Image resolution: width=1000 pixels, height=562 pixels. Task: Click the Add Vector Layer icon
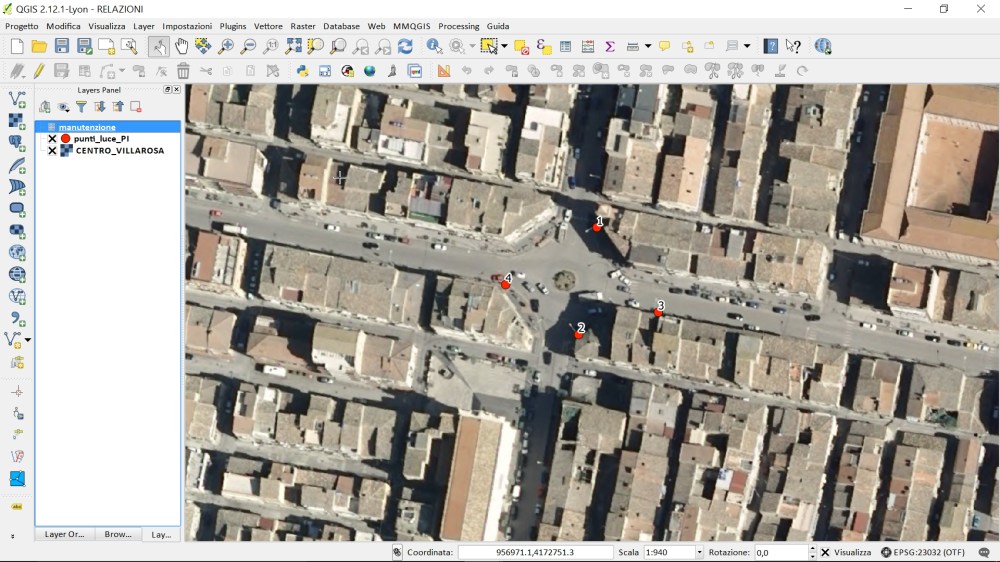click(x=17, y=99)
